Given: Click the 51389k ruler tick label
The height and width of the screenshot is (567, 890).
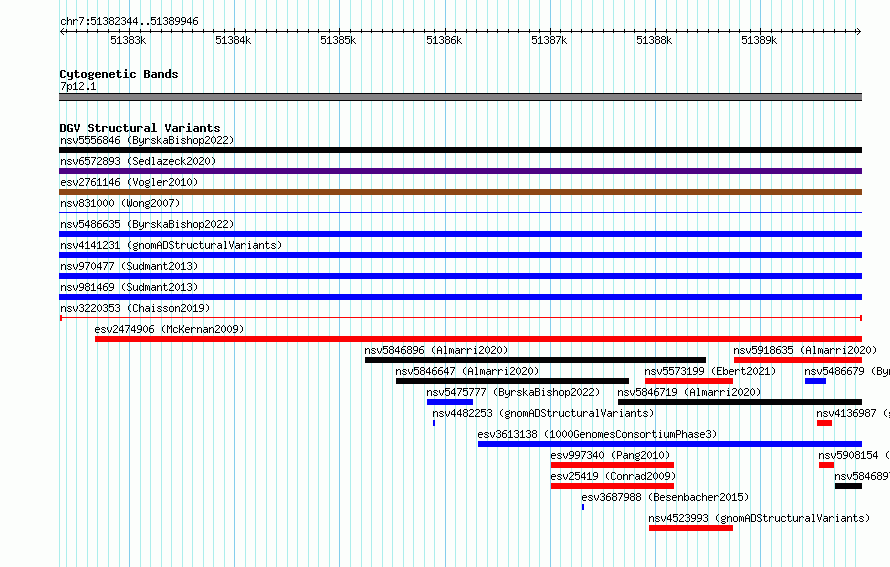Looking at the screenshot, I should (x=759, y=40).
